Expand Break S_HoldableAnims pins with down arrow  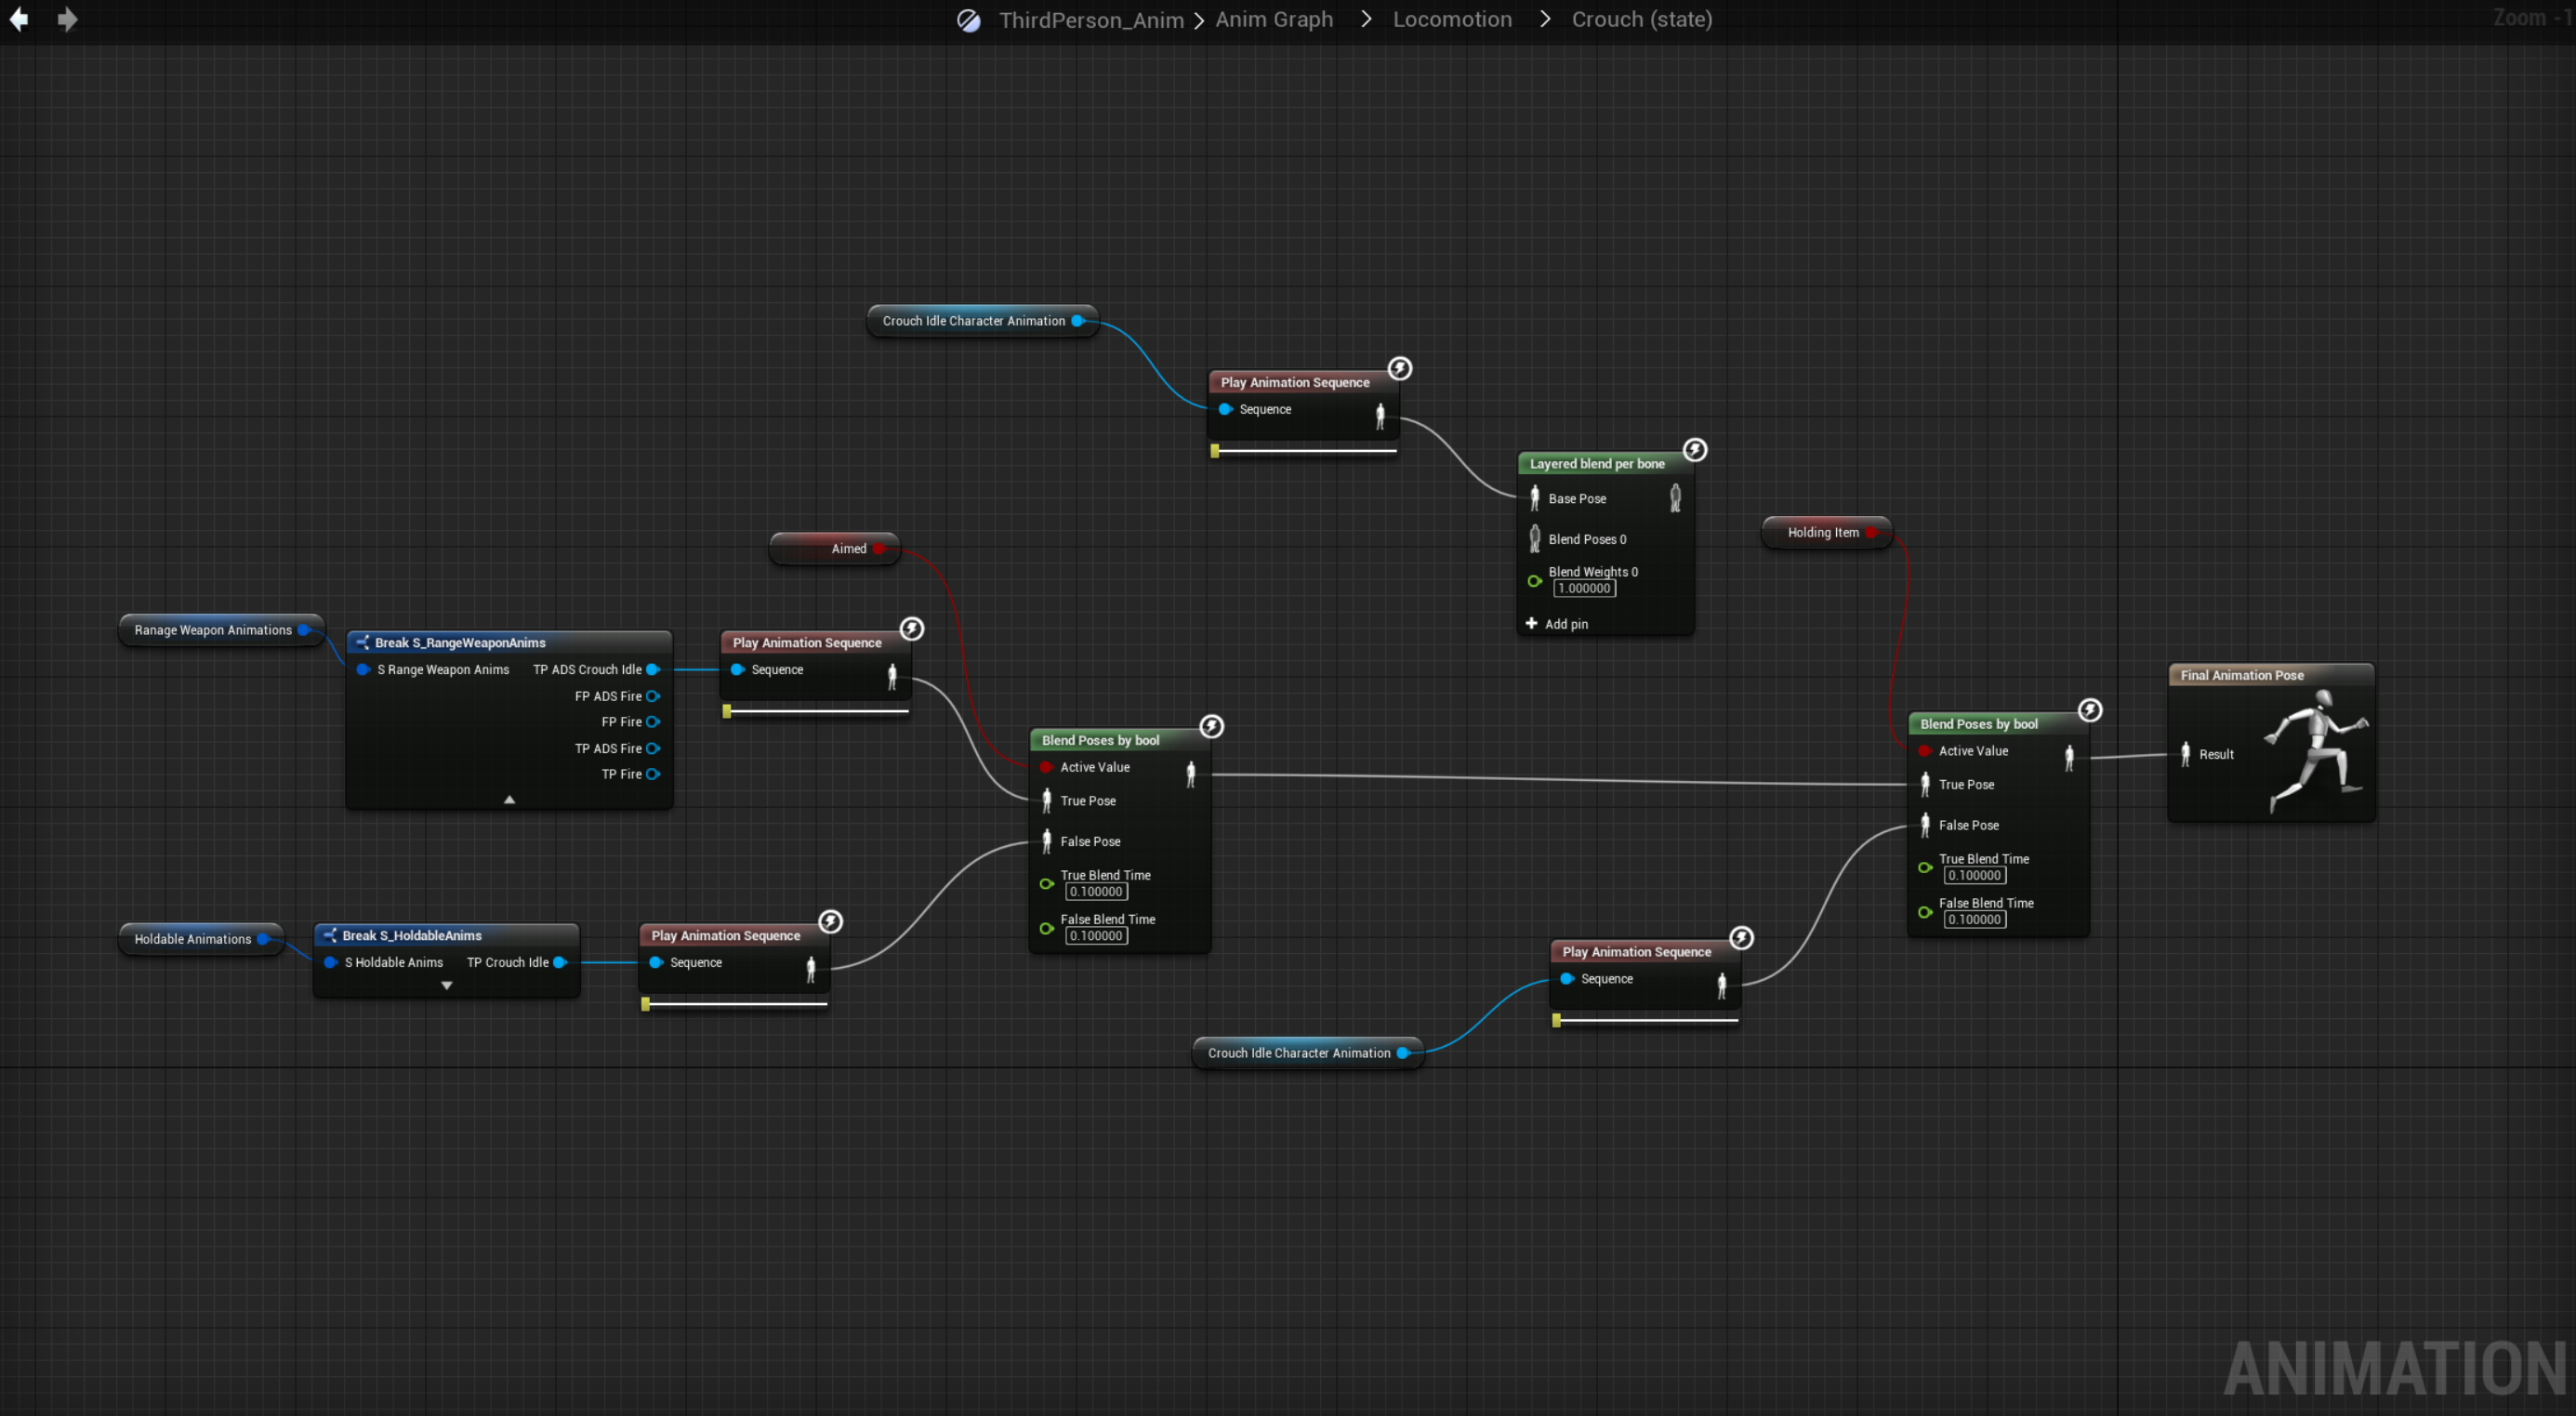coord(447,985)
